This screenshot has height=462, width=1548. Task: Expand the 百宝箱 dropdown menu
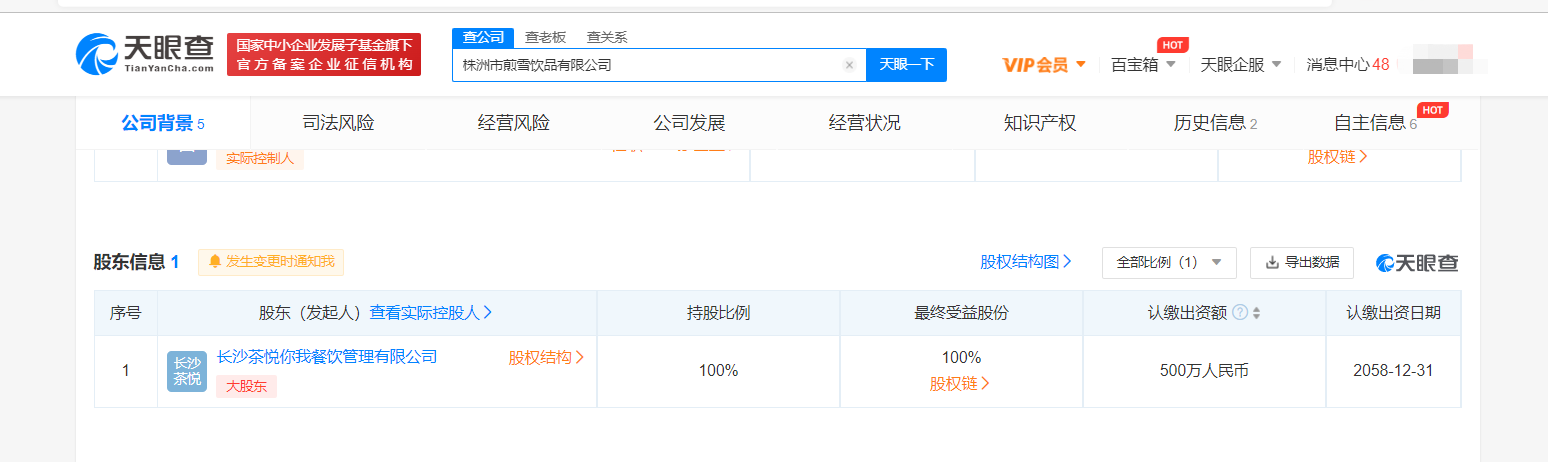[x=1144, y=65]
